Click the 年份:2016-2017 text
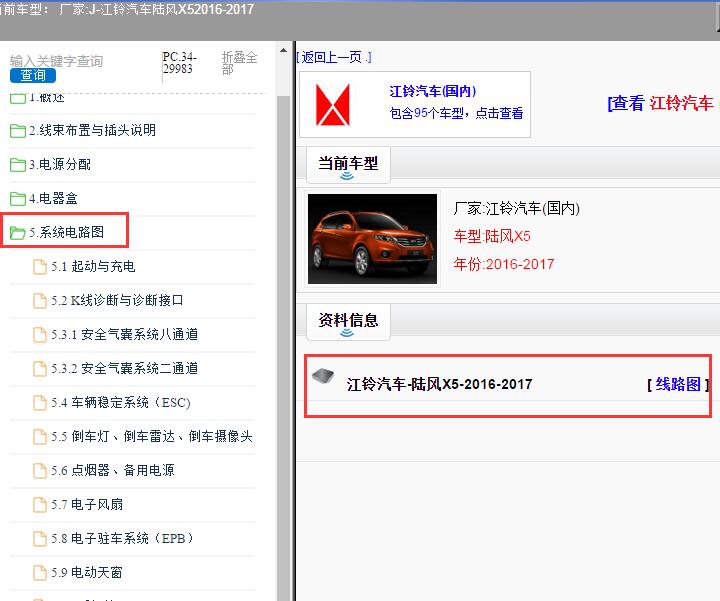 pyautogui.click(x=504, y=264)
